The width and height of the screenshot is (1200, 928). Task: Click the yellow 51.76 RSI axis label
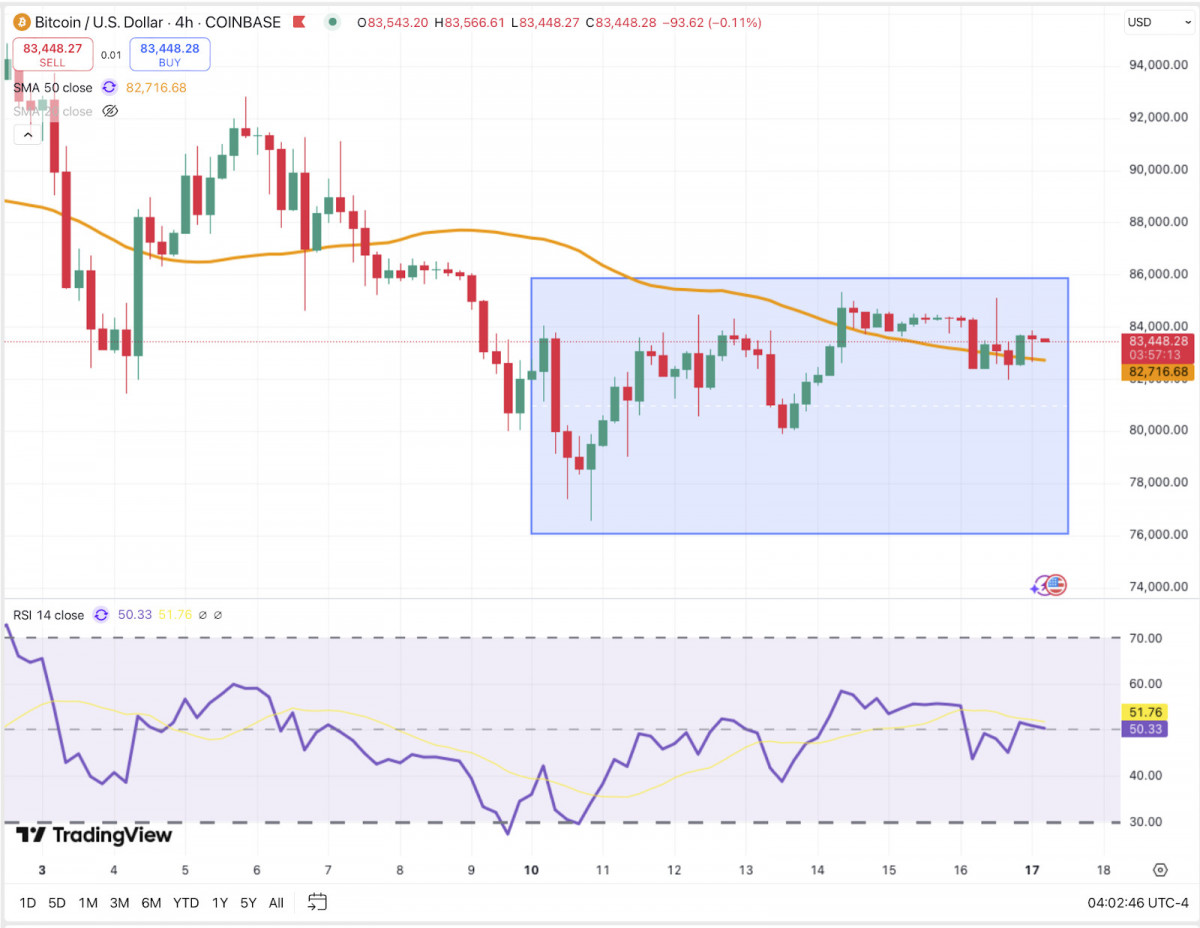(x=1144, y=712)
